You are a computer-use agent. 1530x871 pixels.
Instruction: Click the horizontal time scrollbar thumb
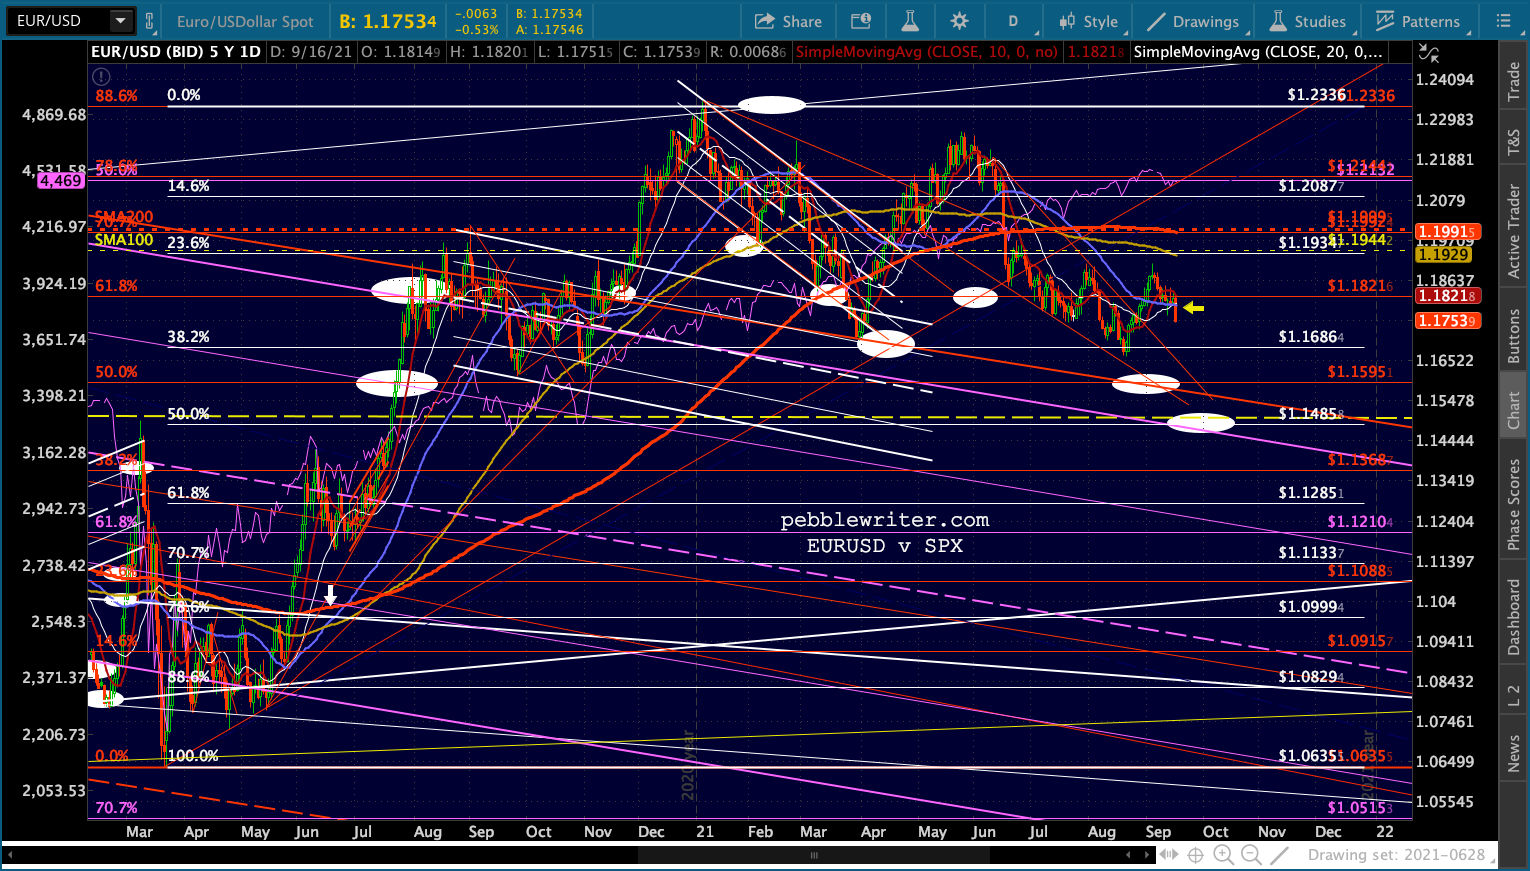coord(814,855)
